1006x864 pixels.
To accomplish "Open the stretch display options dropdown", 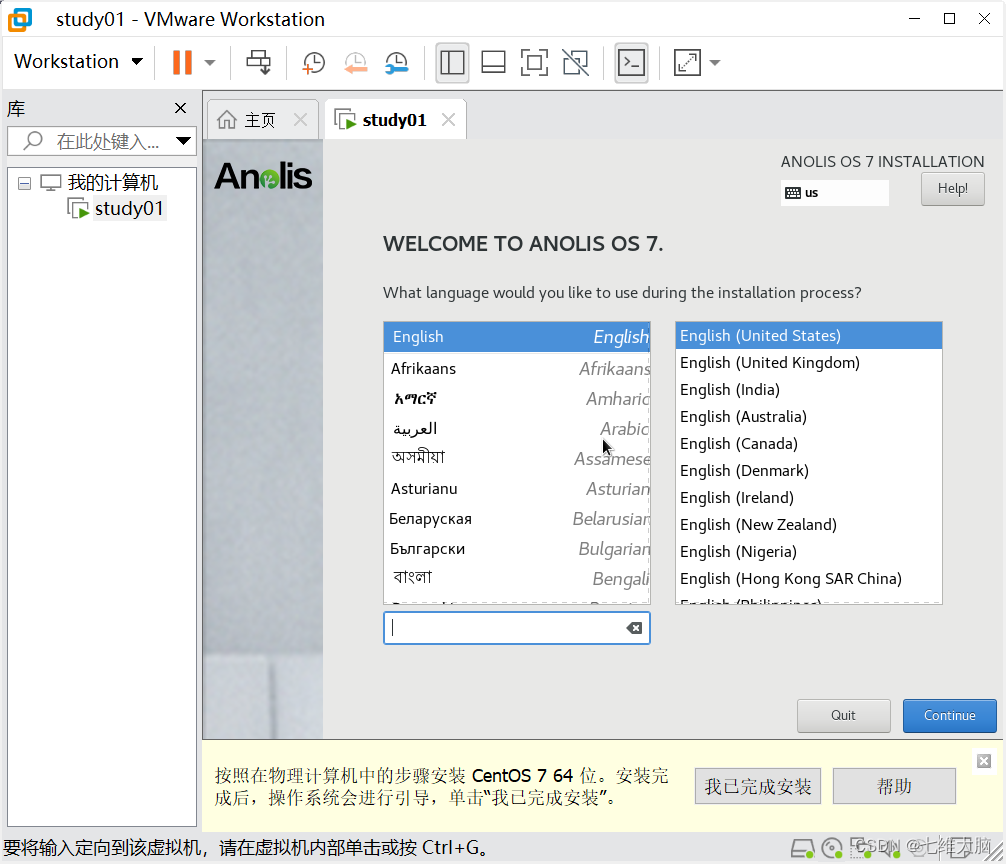I will (715, 63).
